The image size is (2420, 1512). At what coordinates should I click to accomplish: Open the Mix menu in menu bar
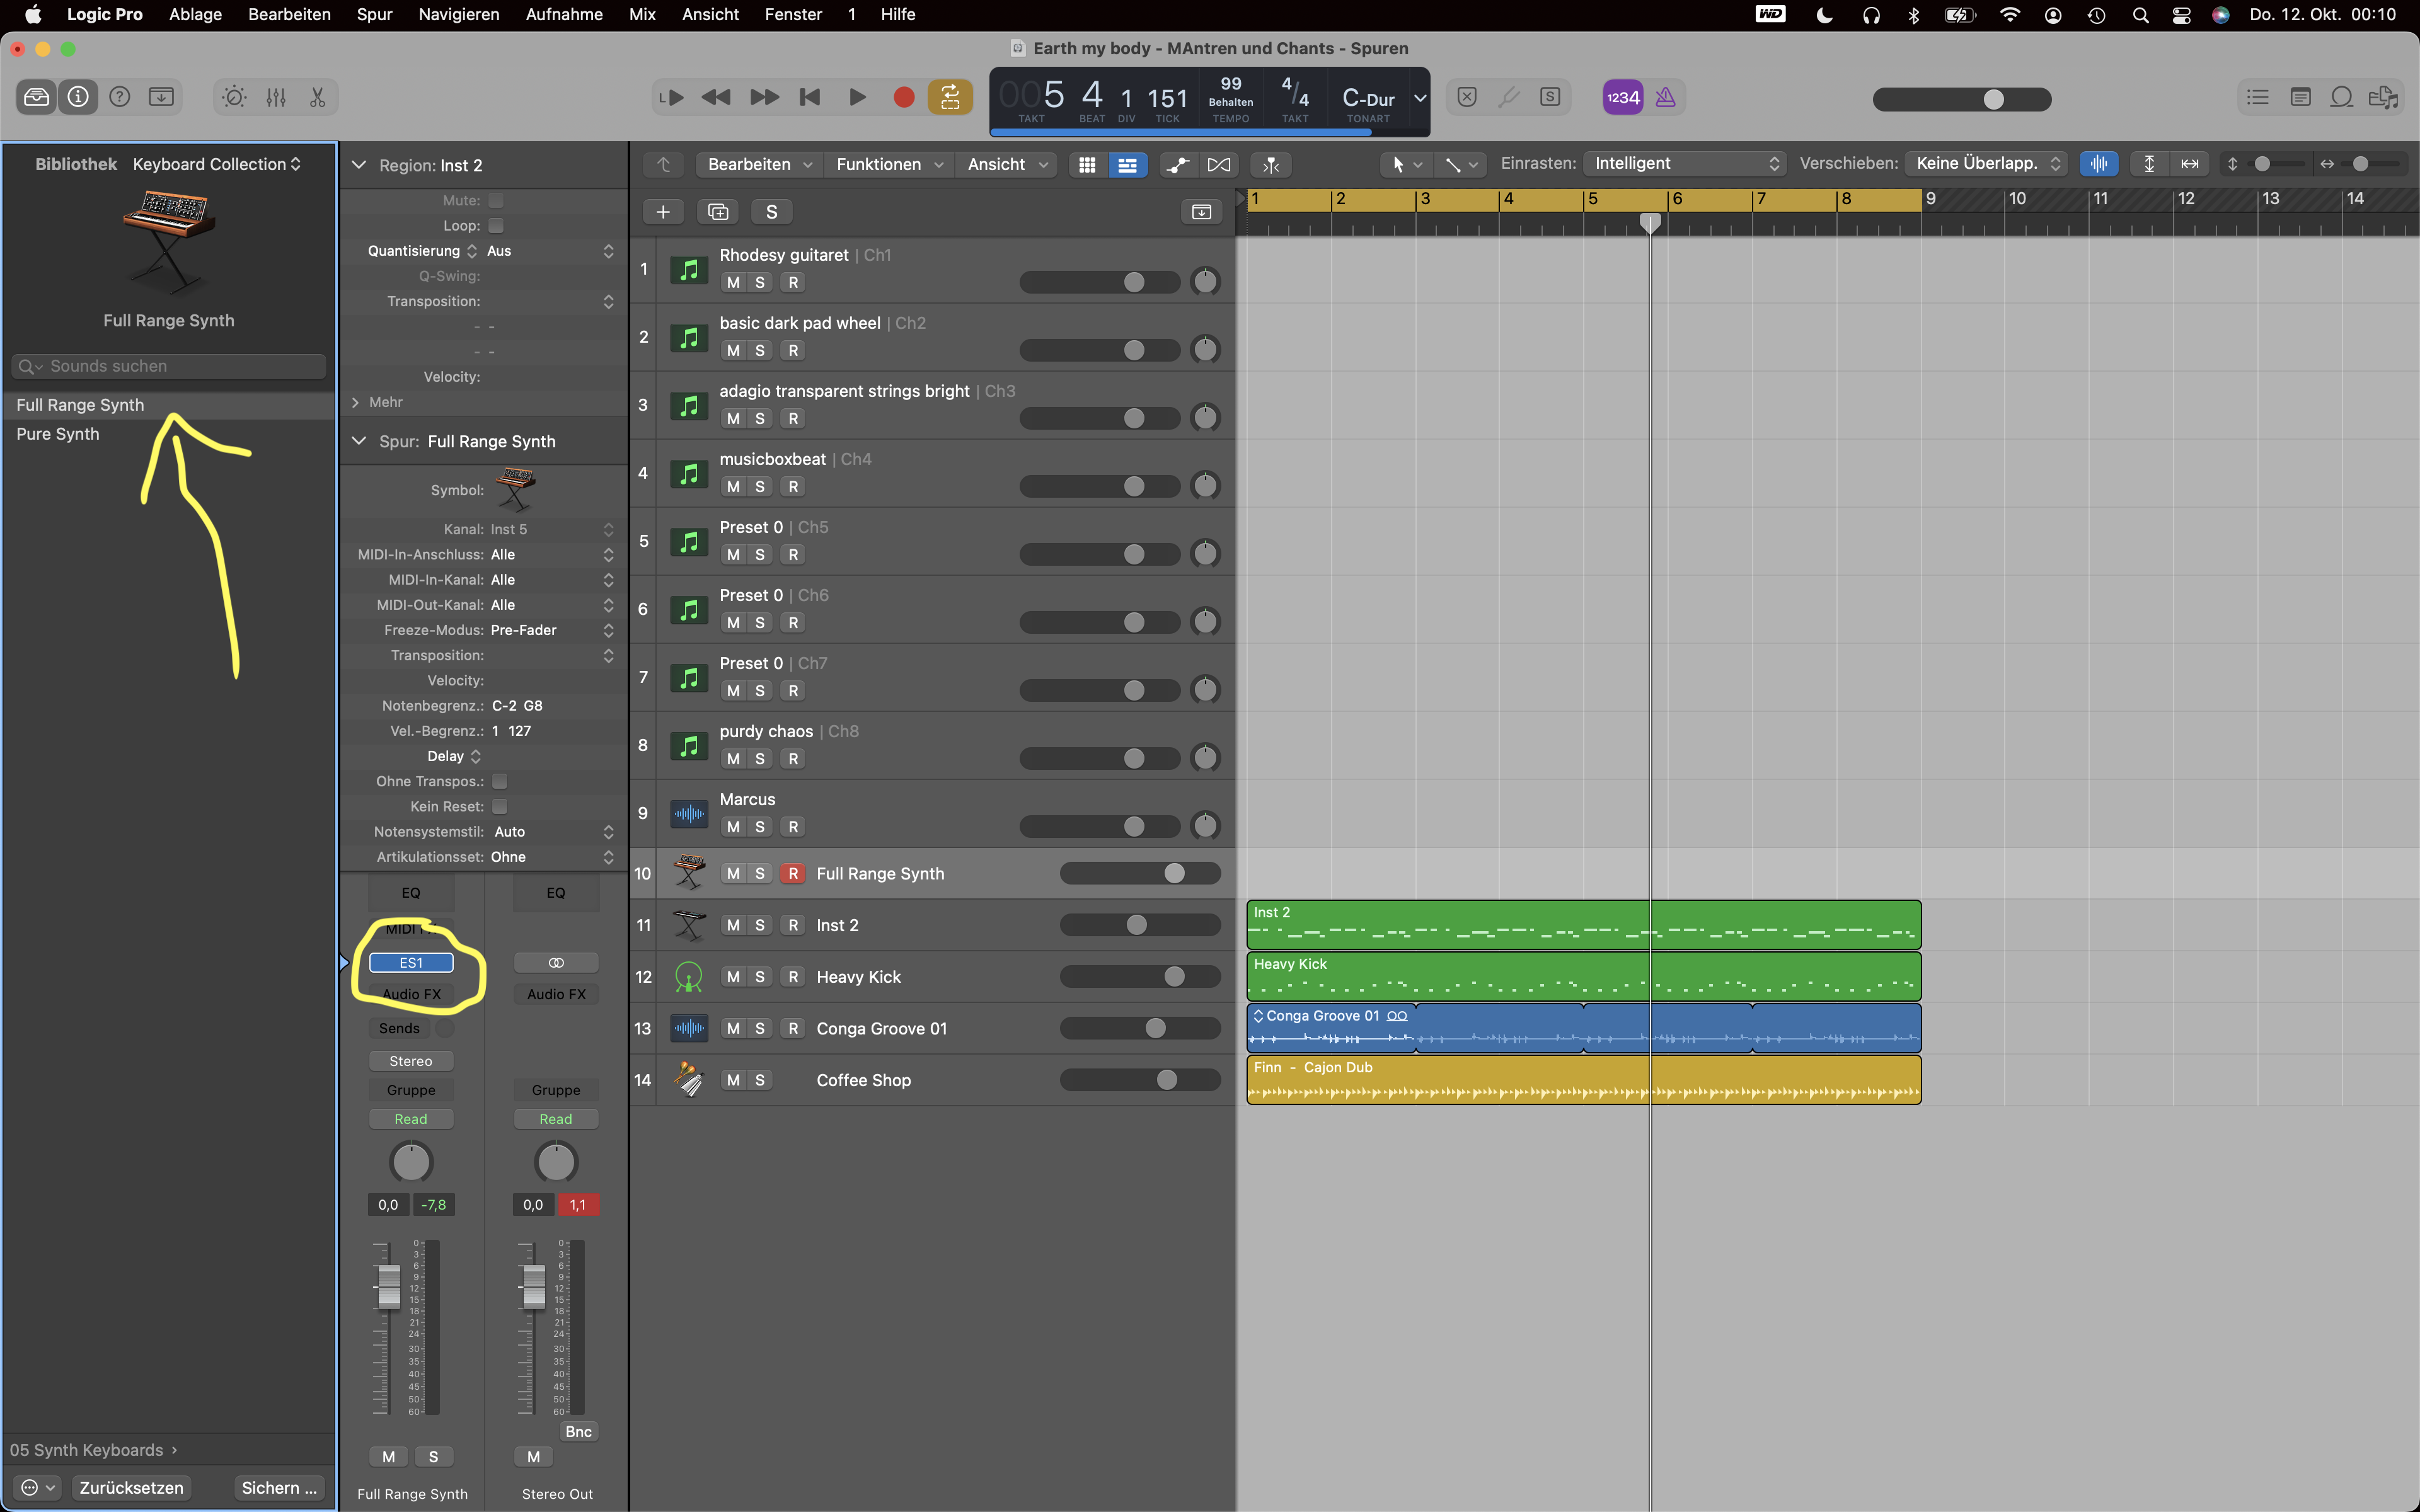pyautogui.click(x=642, y=14)
